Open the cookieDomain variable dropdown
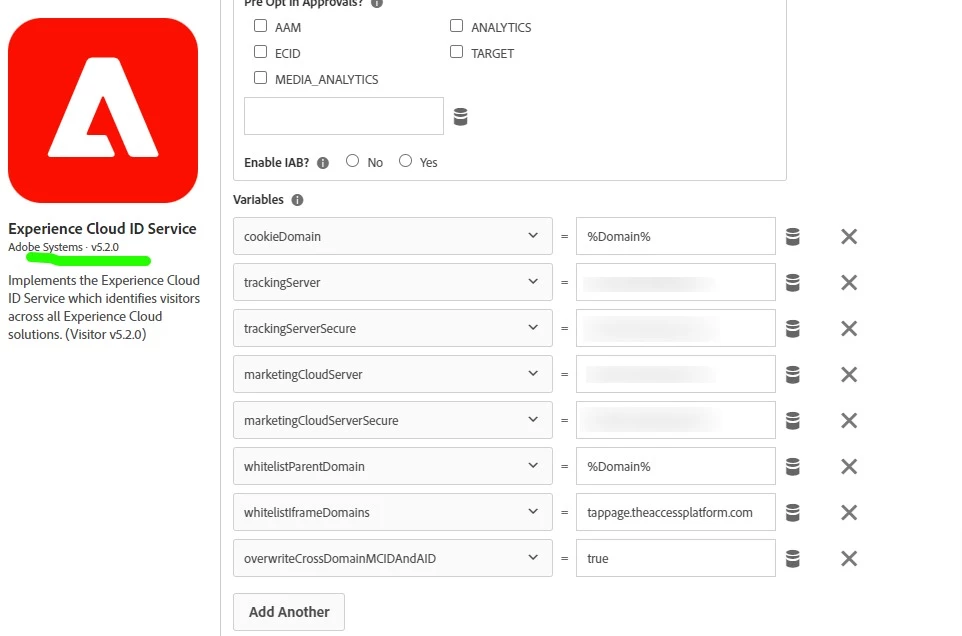Viewport: 962px width, 636px height. 393,236
